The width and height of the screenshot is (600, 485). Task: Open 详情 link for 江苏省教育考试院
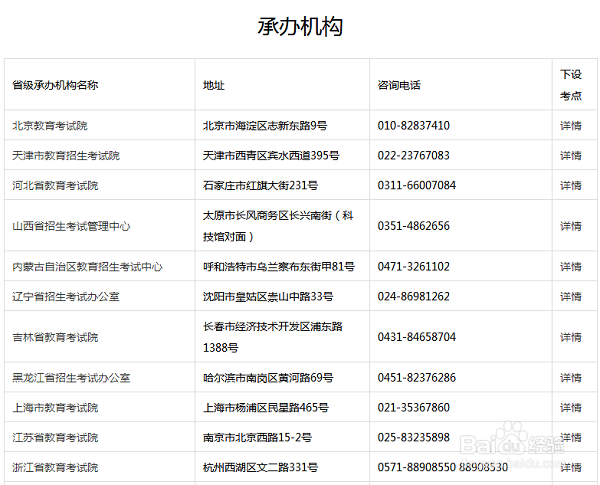571,437
